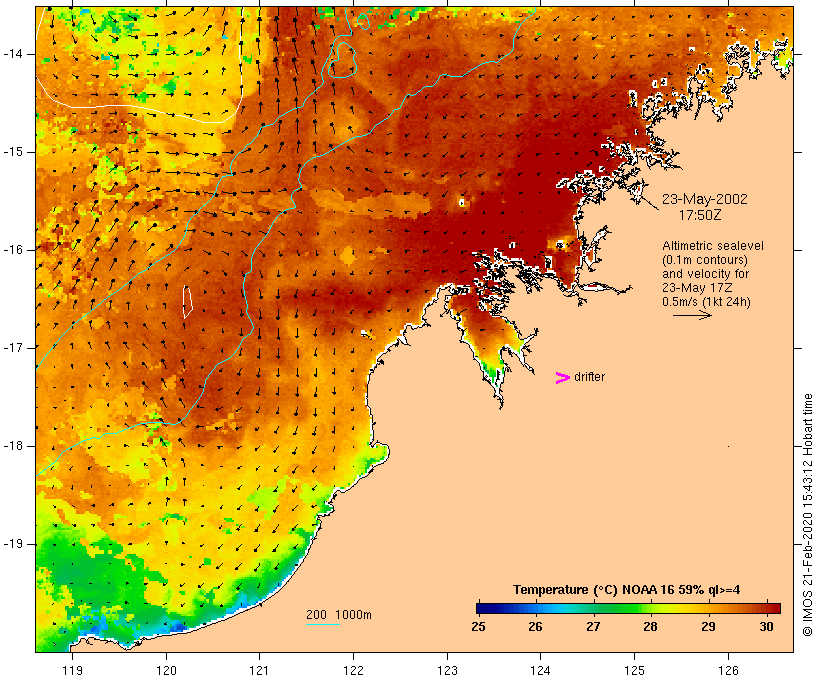Screen dimensions: 820x680
Task: Click the latitude label -19
Action: click(x=12, y=544)
